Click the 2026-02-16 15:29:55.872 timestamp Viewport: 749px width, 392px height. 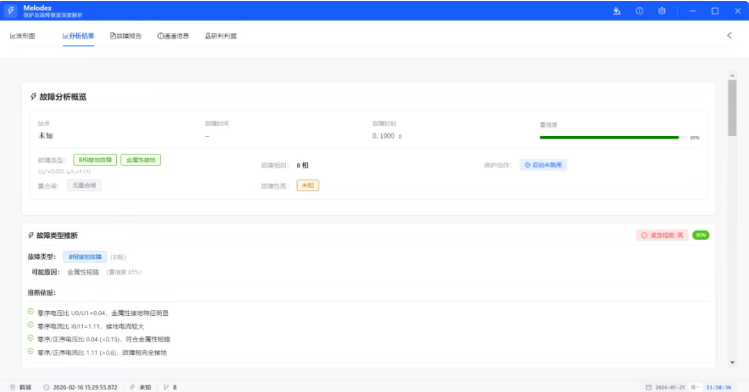click(x=85, y=387)
